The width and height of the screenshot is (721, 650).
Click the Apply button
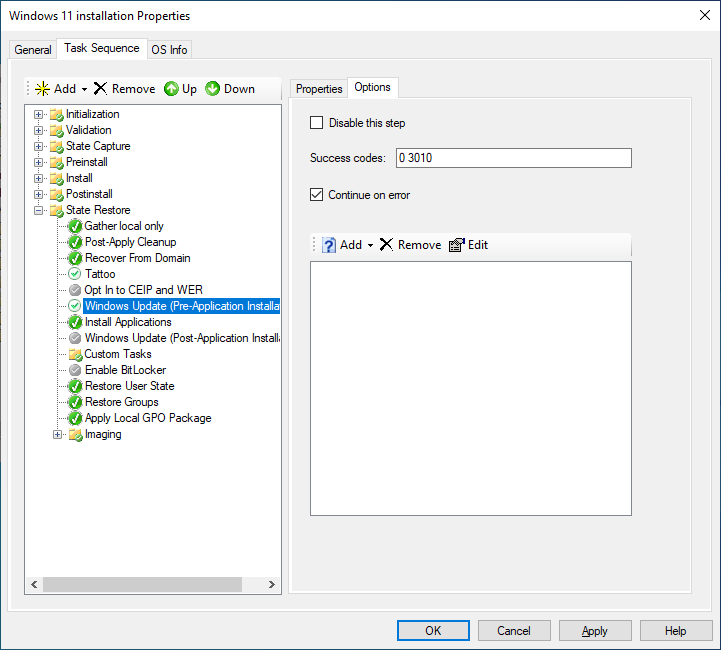click(595, 631)
